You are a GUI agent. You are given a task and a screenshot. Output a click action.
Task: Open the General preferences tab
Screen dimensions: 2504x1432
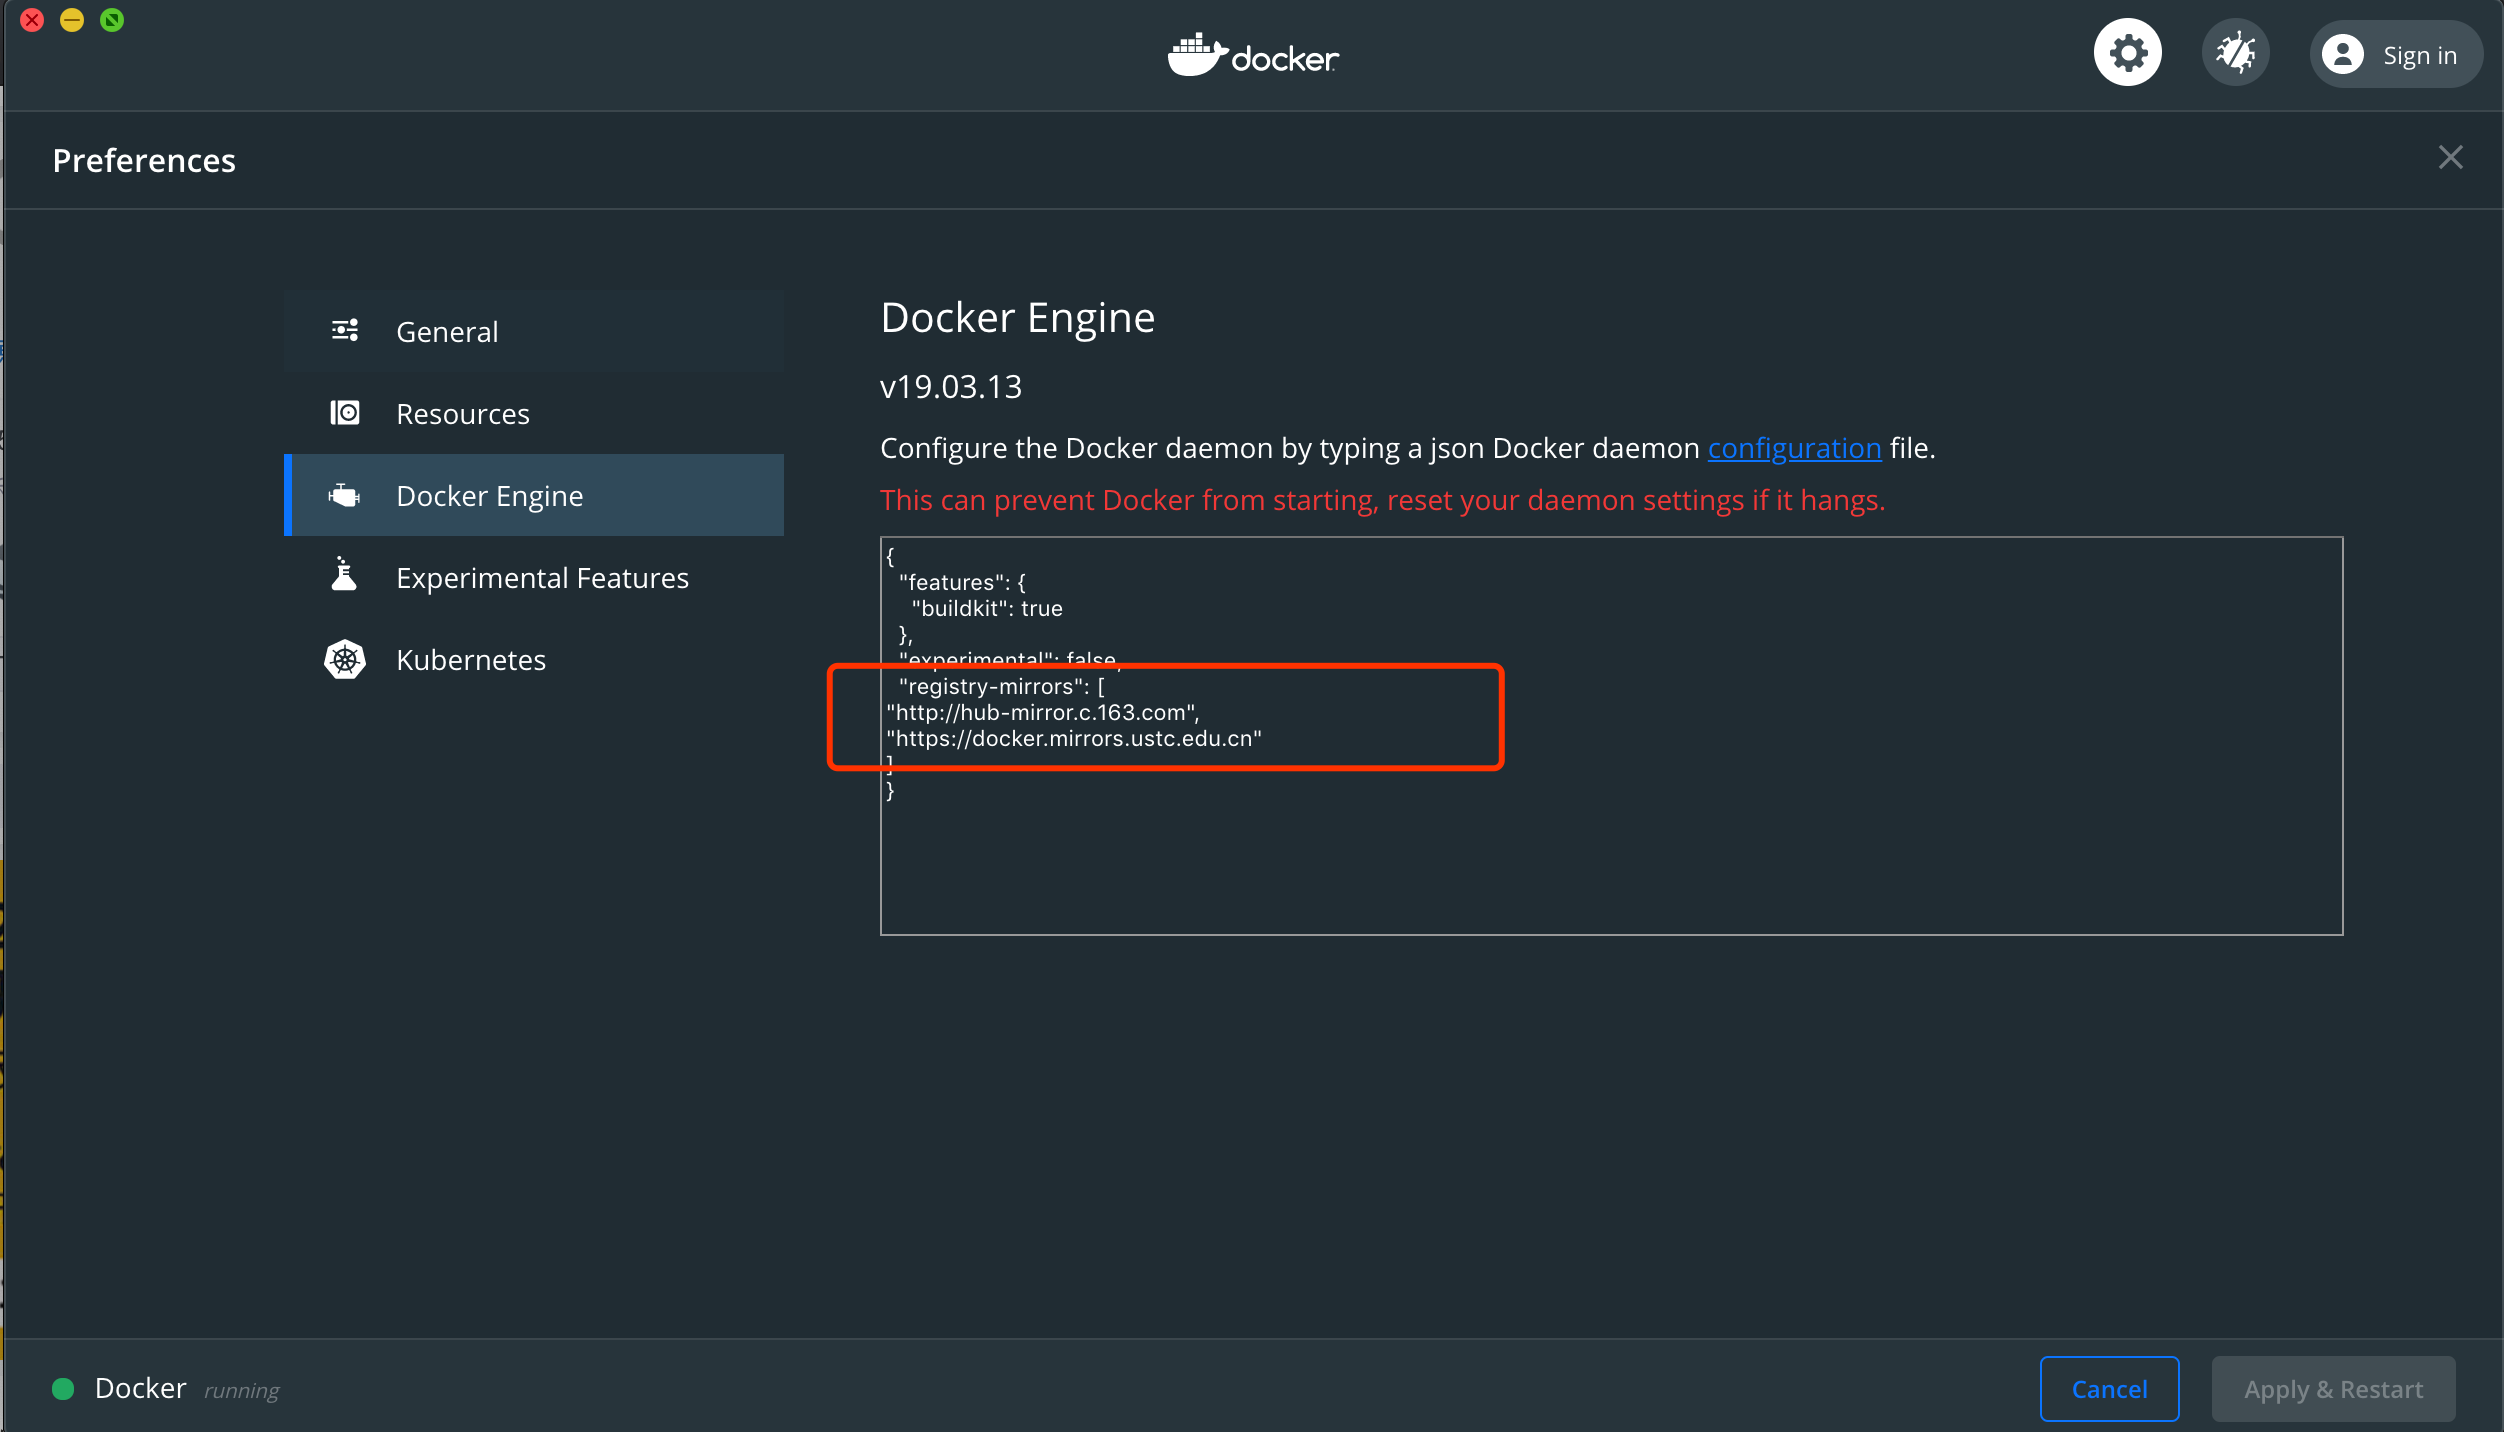tap(534, 331)
